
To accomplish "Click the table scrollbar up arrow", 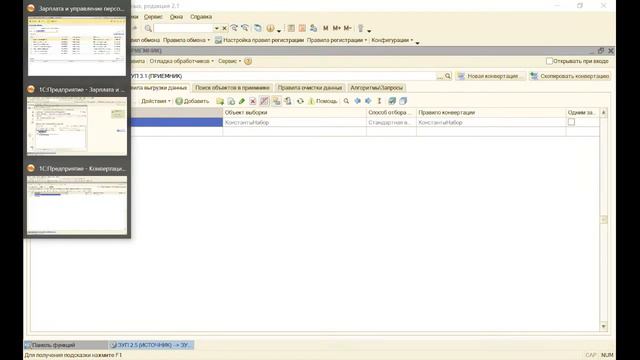I will pyautogui.click(x=604, y=112).
